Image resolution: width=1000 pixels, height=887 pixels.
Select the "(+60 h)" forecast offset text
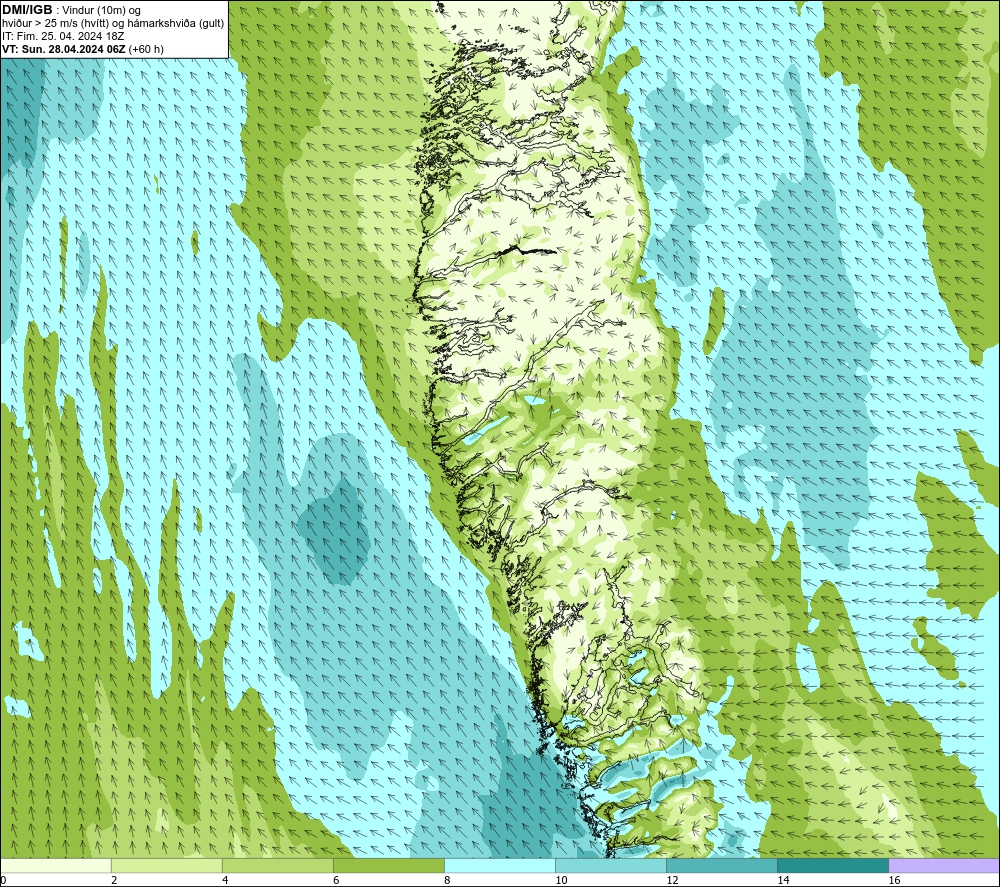click(146, 49)
